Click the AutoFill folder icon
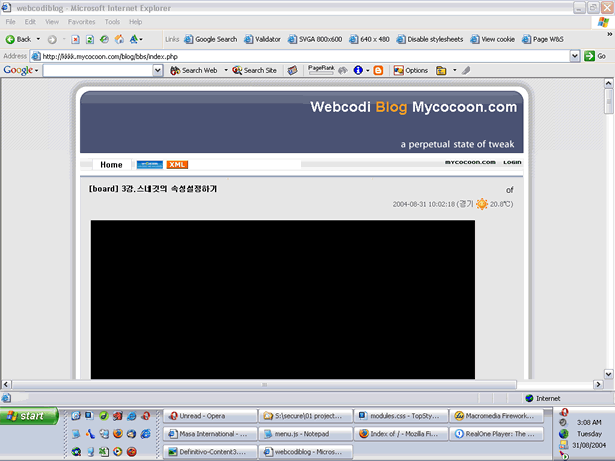 pos(441,71)
